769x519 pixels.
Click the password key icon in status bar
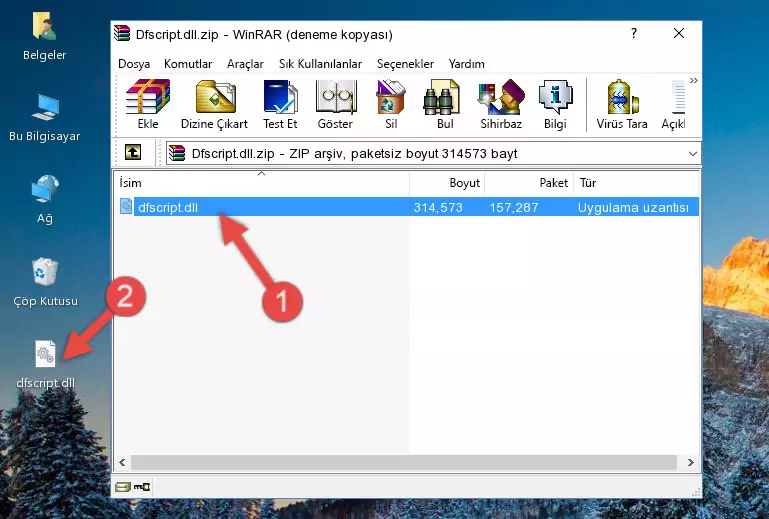(142, 487)
